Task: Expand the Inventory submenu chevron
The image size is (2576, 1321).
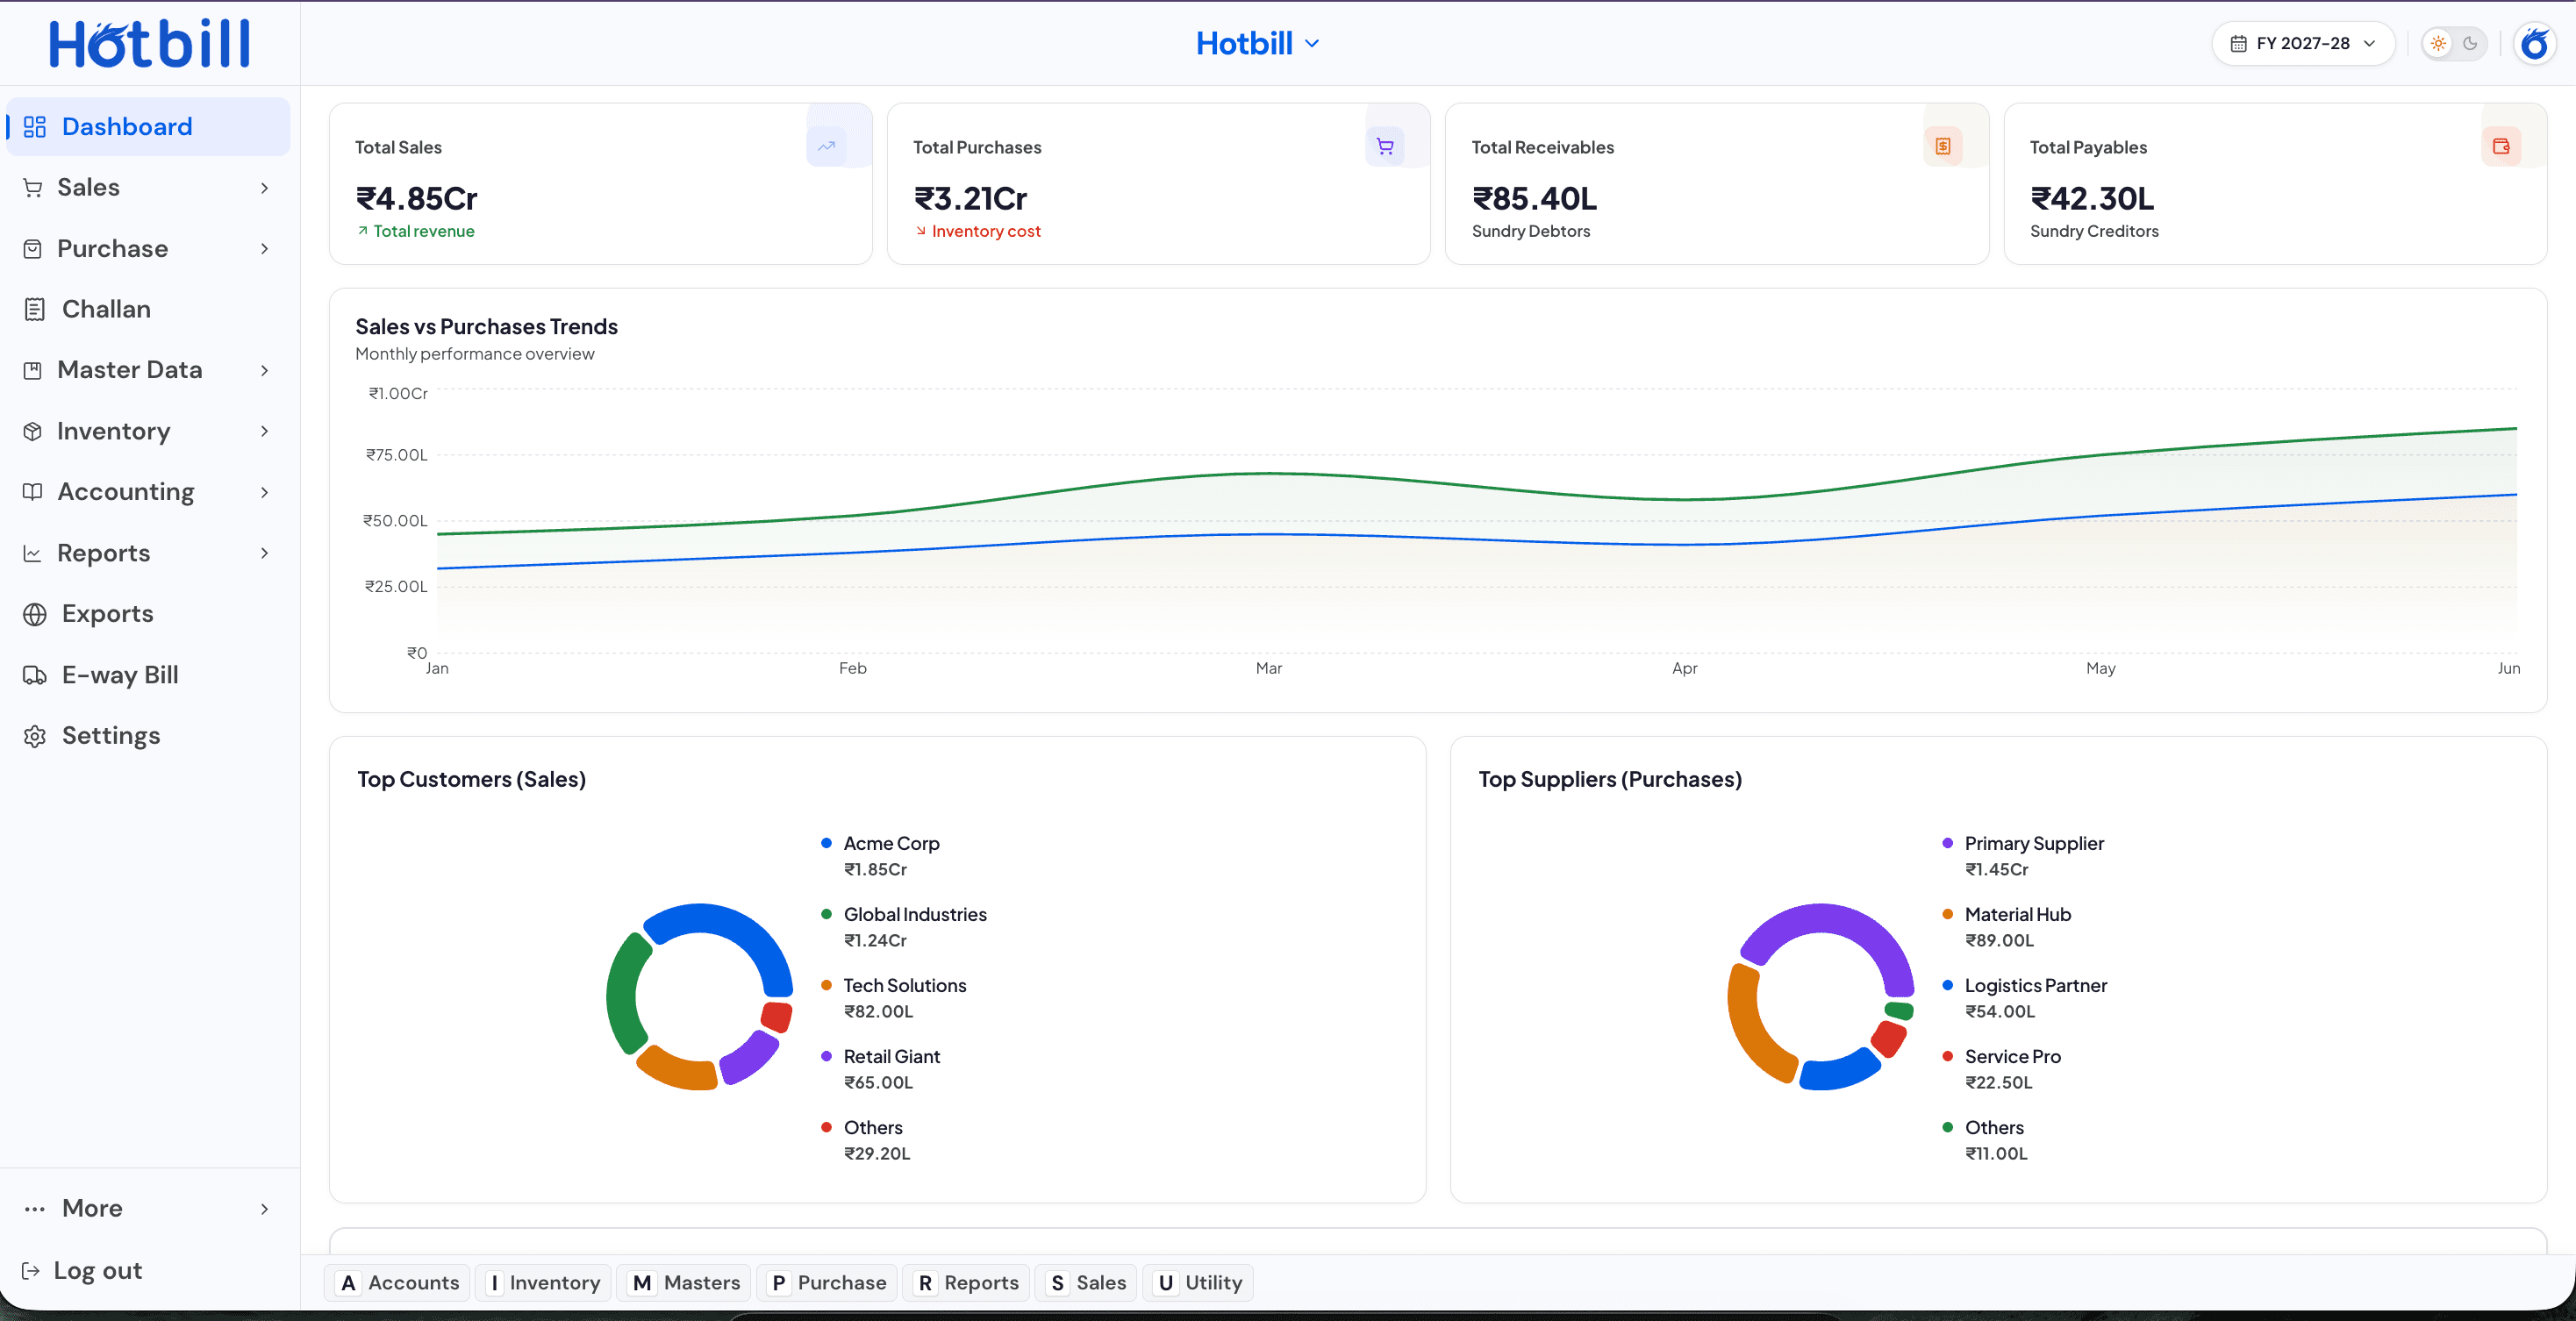Action: (265, 432)
